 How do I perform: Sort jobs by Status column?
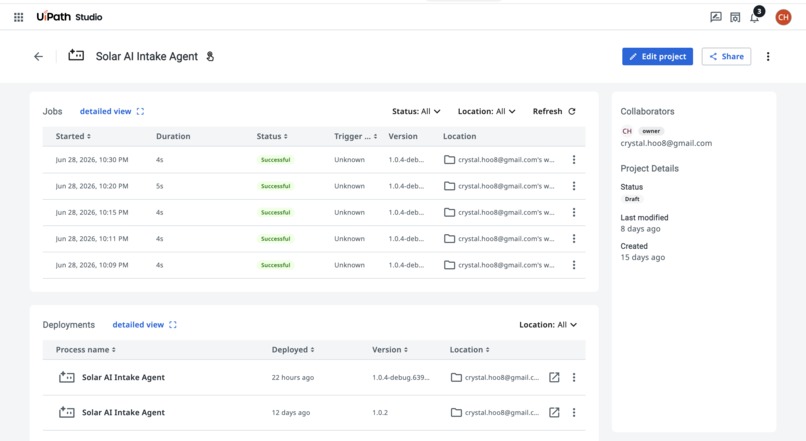[272, 136]
